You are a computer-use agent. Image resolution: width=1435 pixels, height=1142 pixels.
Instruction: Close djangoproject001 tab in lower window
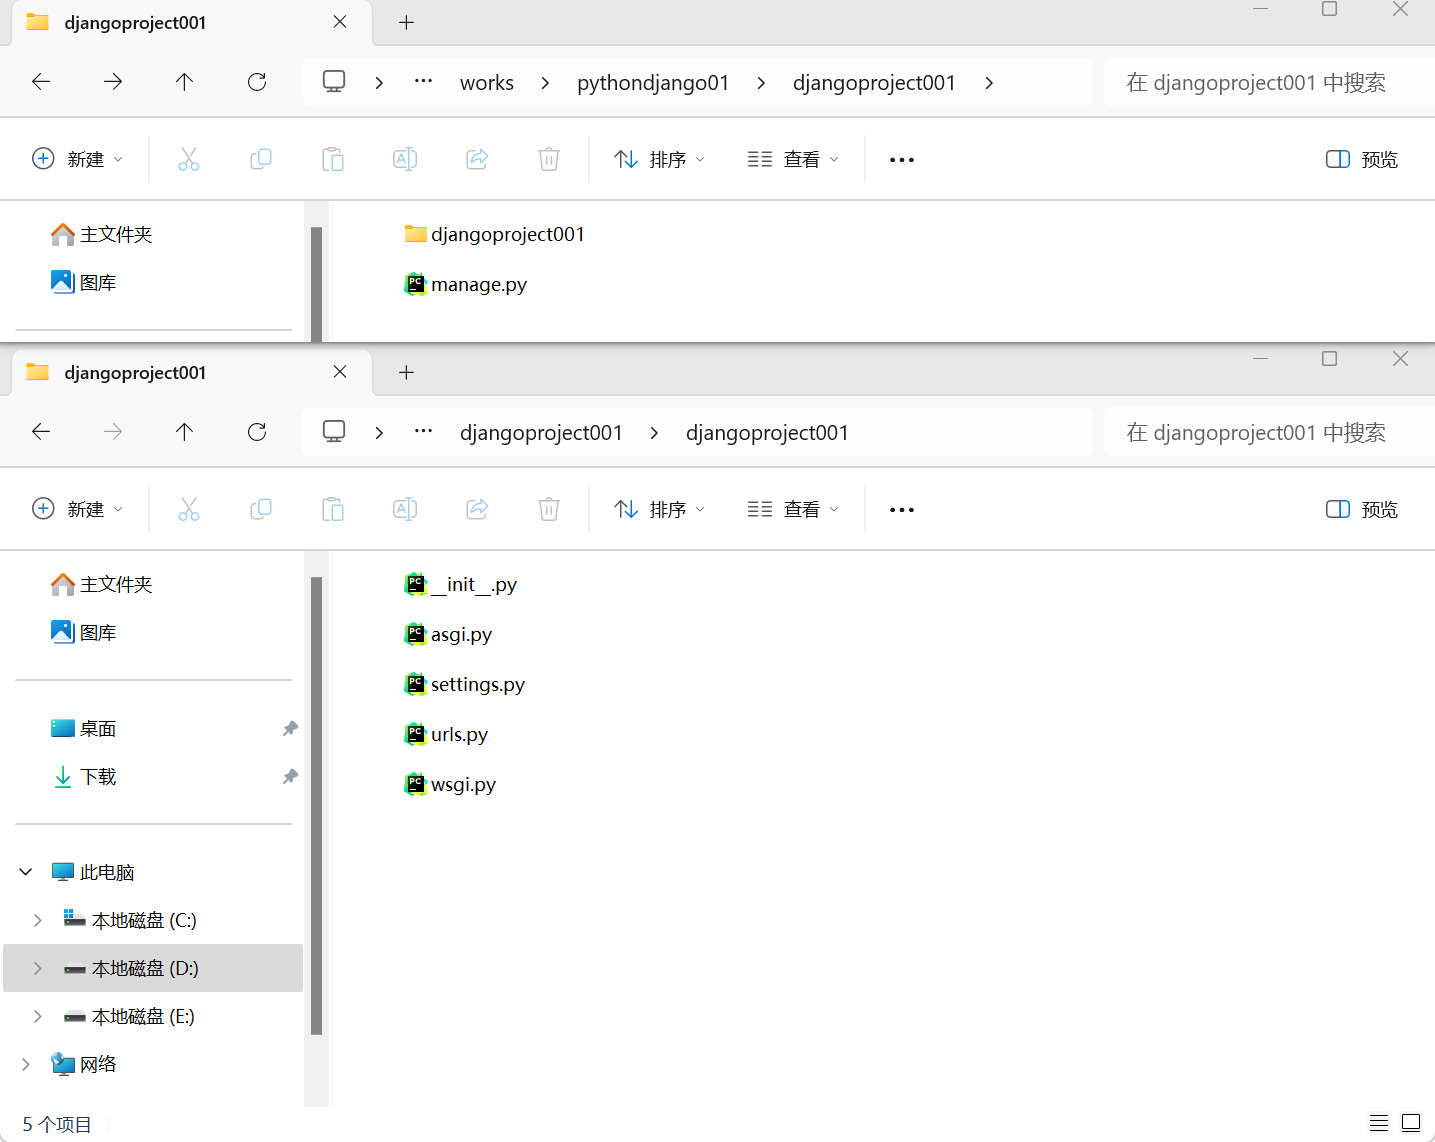click(340, 372)
